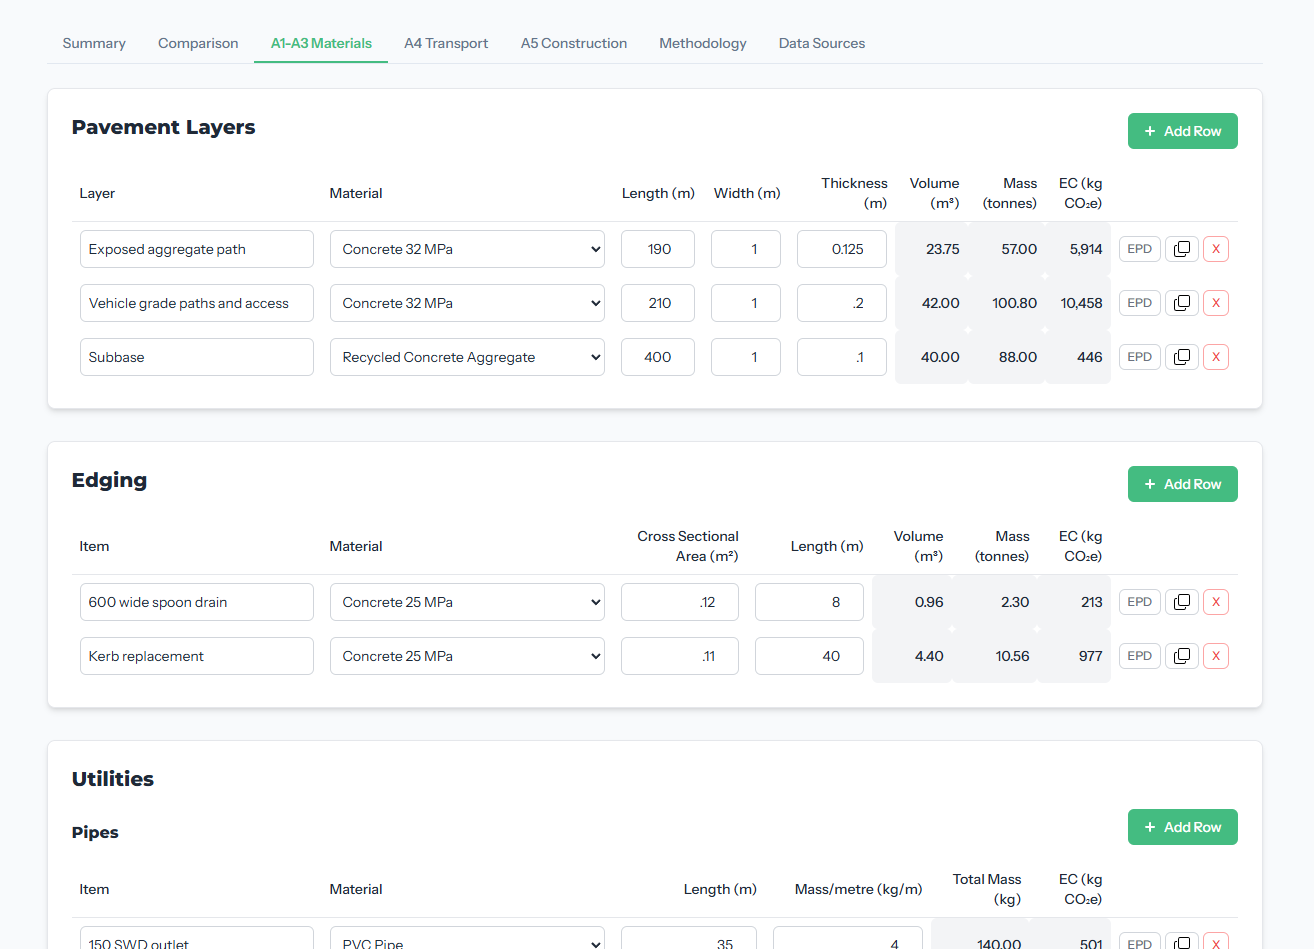The image size is (1314, 949).
Task: Delete the Subbase row
Action: (x=1216, y=357)
